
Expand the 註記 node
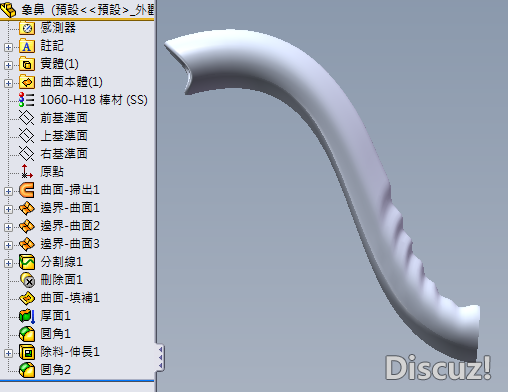coord(9,47)
